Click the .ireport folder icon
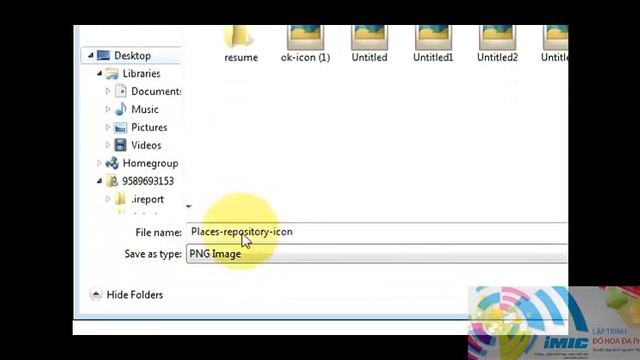 click(120, 199)
